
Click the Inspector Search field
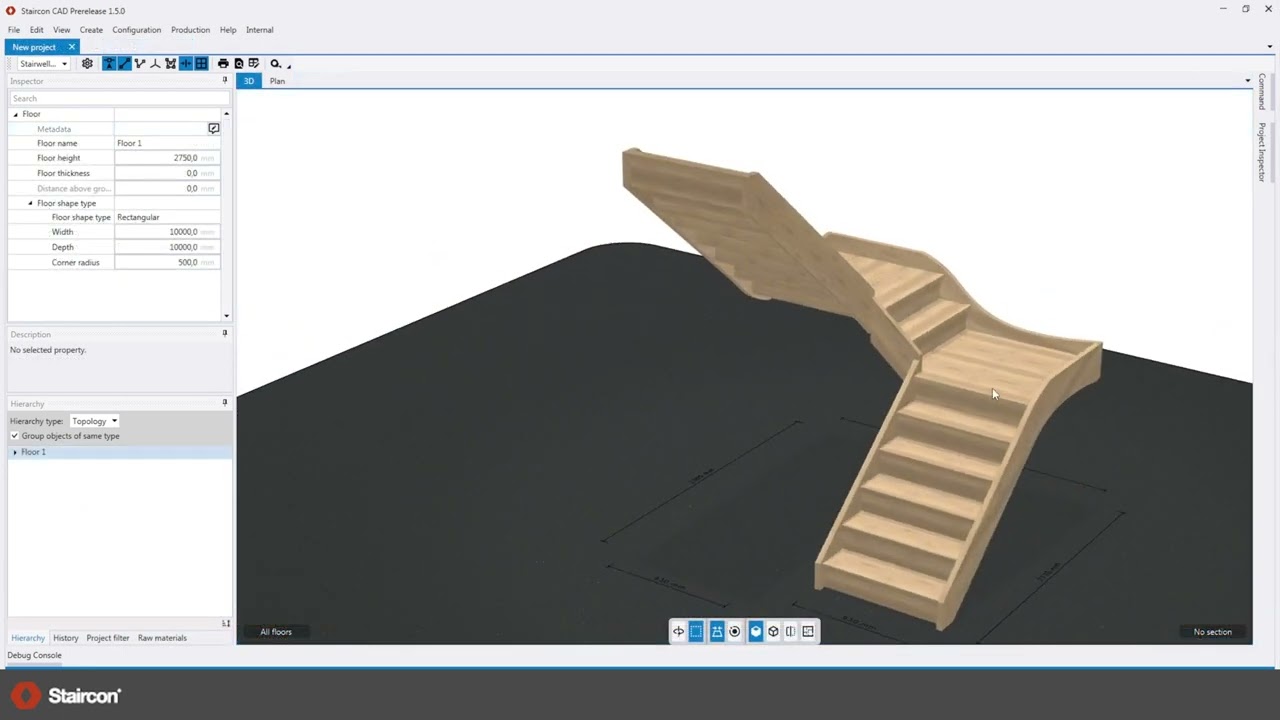click(x=119, y=98)
